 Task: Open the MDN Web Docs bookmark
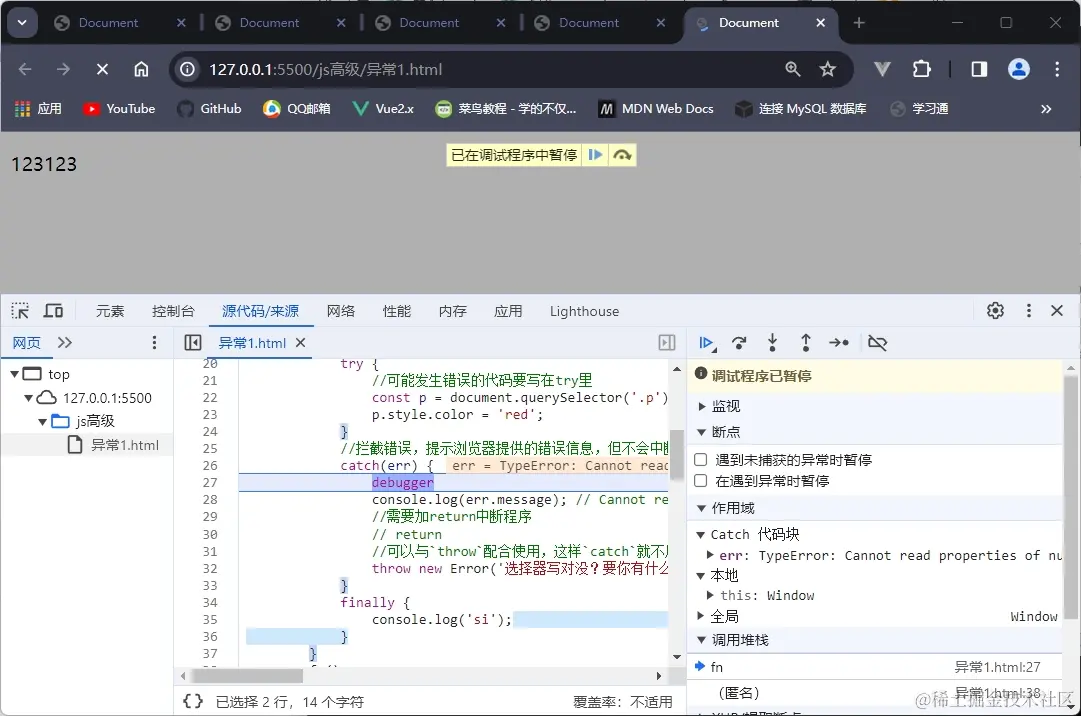coord(656,109)
